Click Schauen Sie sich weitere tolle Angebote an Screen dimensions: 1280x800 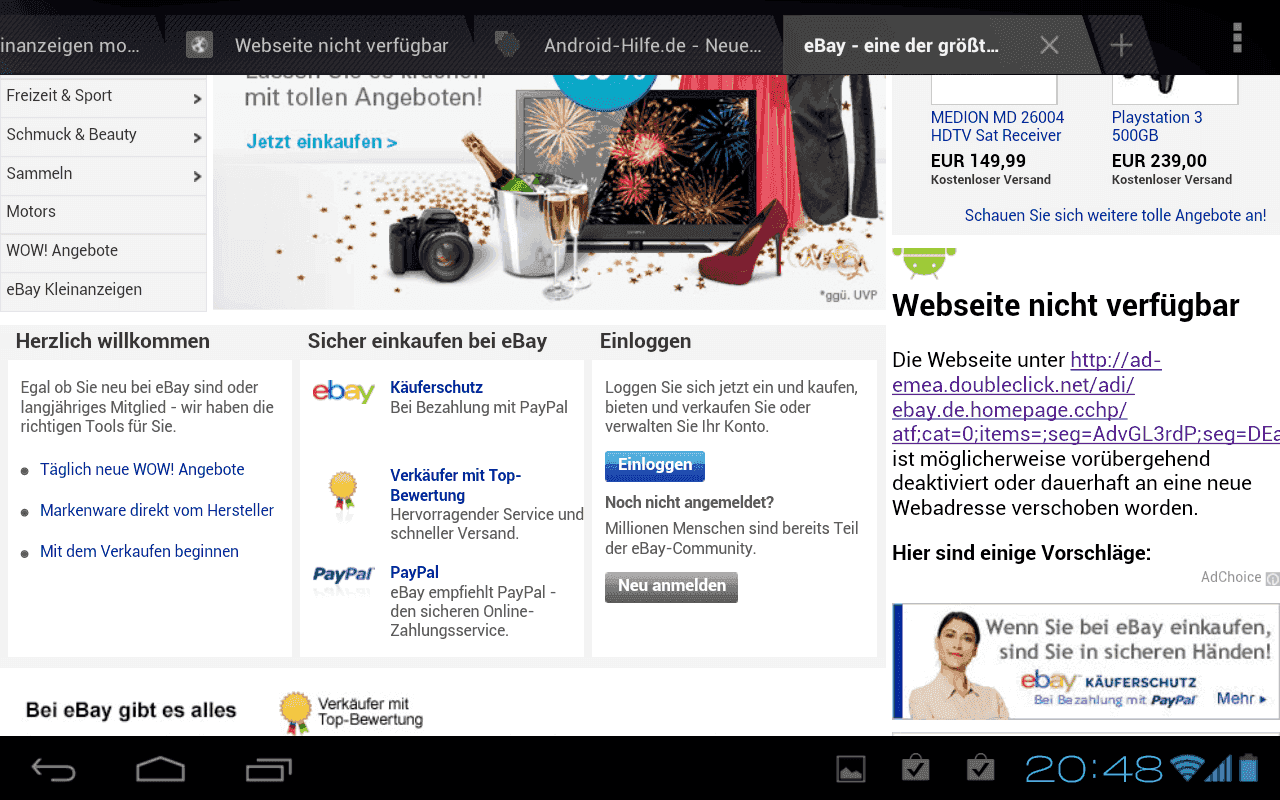point(1115,215)
